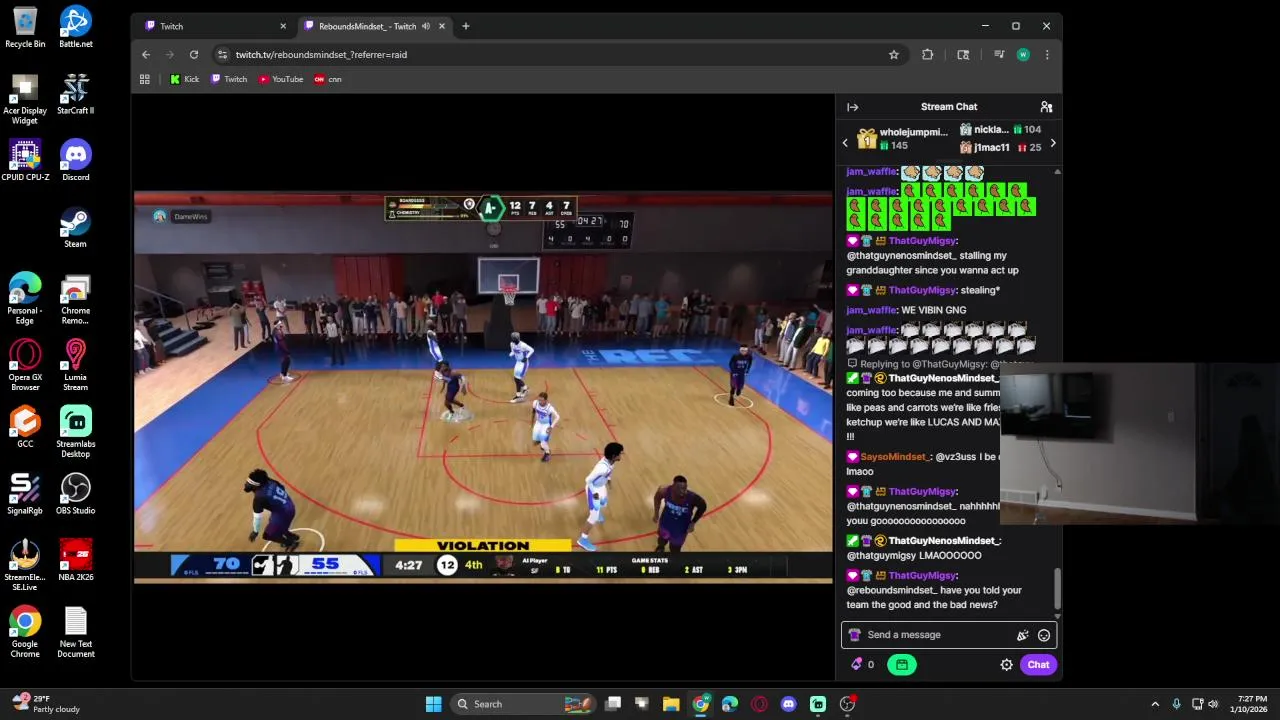Select the SignalRgb desktop icon
Image resolution: width=1280 pixels, height=720 pixels.
[25, 494]
